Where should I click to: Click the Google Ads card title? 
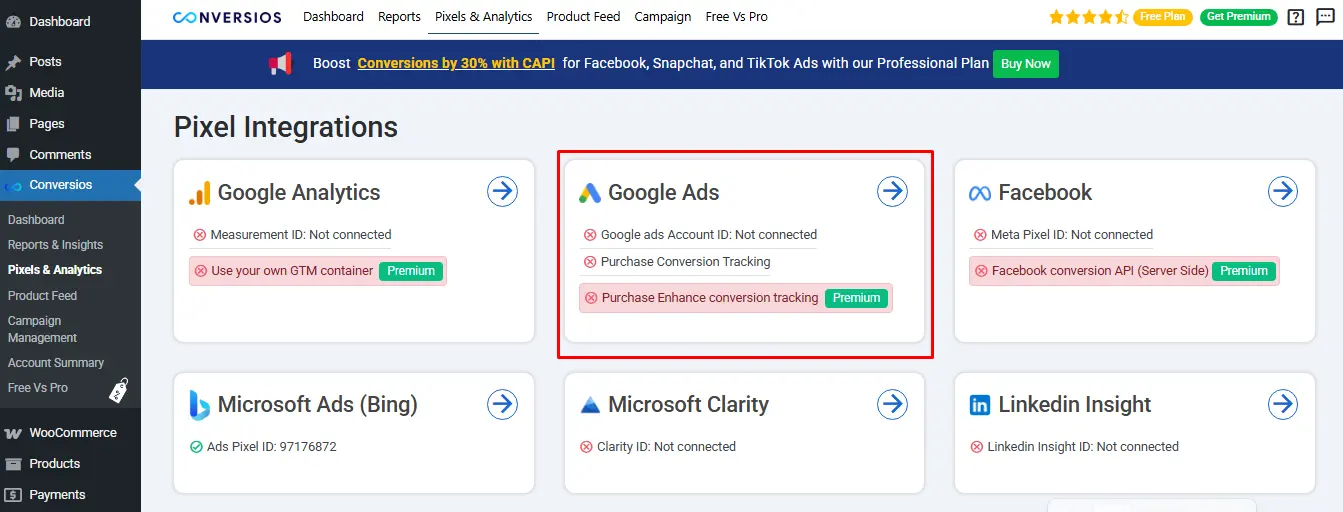(664, 193)
